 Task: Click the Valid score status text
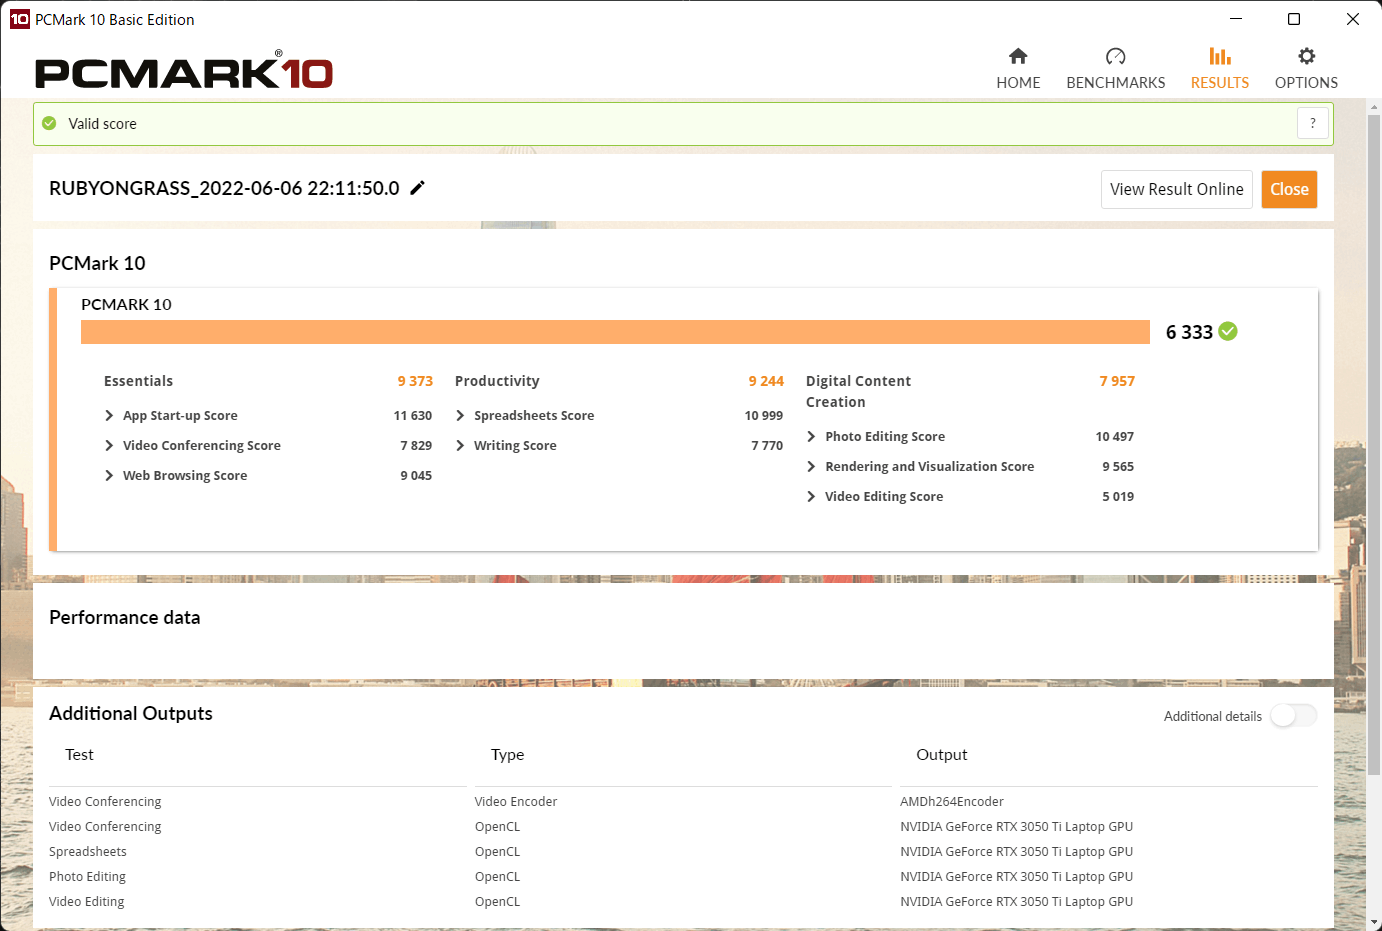(x=102, y=124)
